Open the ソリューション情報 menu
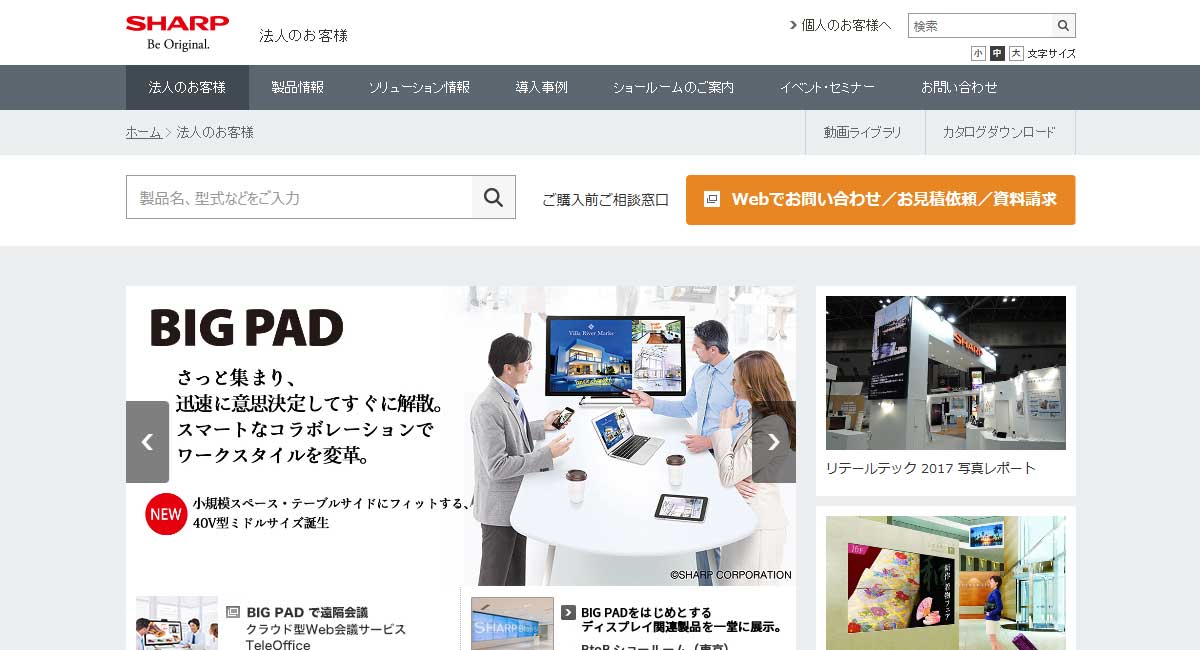This screenshot has width=1200, height=650. click(x=419, y=87)
